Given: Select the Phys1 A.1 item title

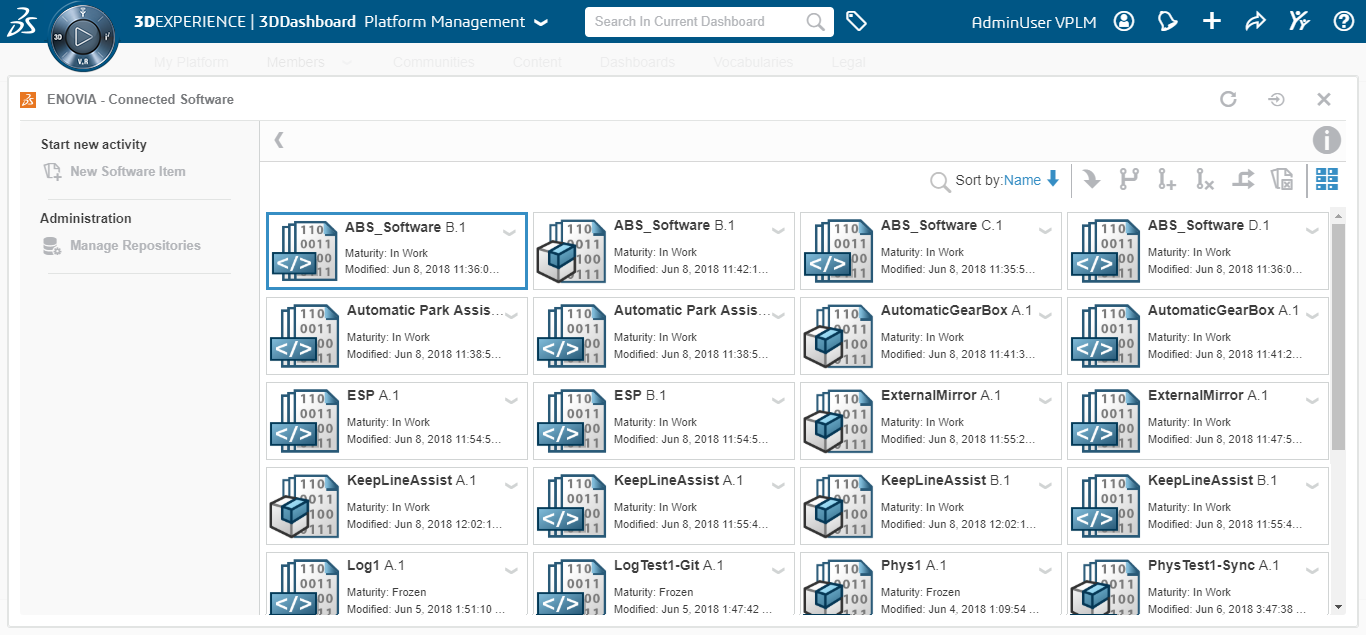Looking at the screenshot, I should click(x=913, y=566).
